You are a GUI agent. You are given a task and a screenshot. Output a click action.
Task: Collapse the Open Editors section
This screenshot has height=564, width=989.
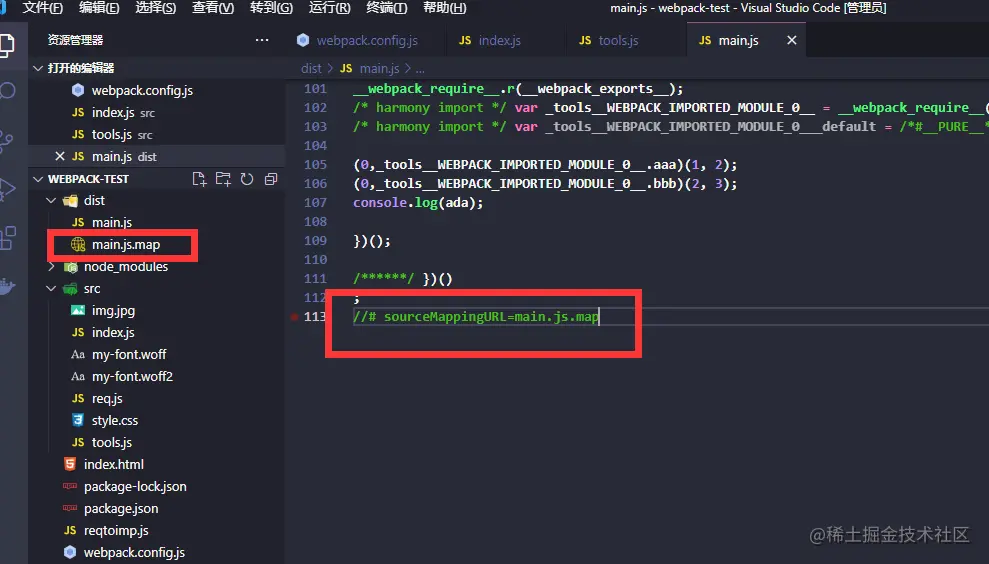pyautogui.click(x=38, y=68)
